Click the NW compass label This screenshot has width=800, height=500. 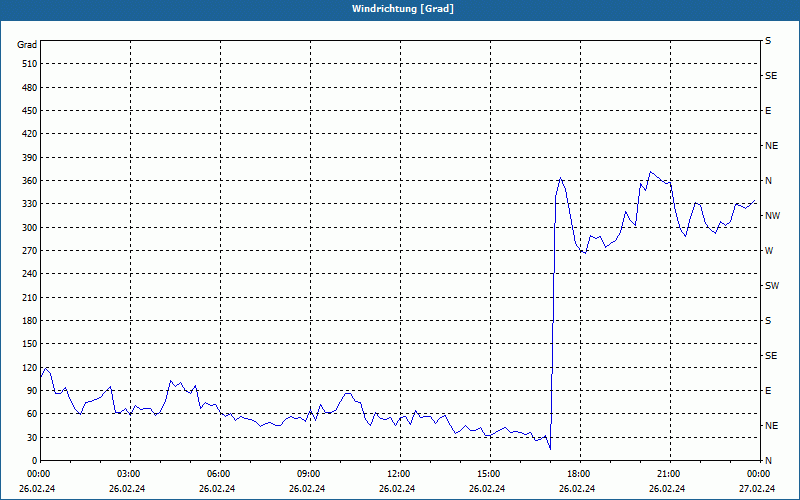point(772,216)
